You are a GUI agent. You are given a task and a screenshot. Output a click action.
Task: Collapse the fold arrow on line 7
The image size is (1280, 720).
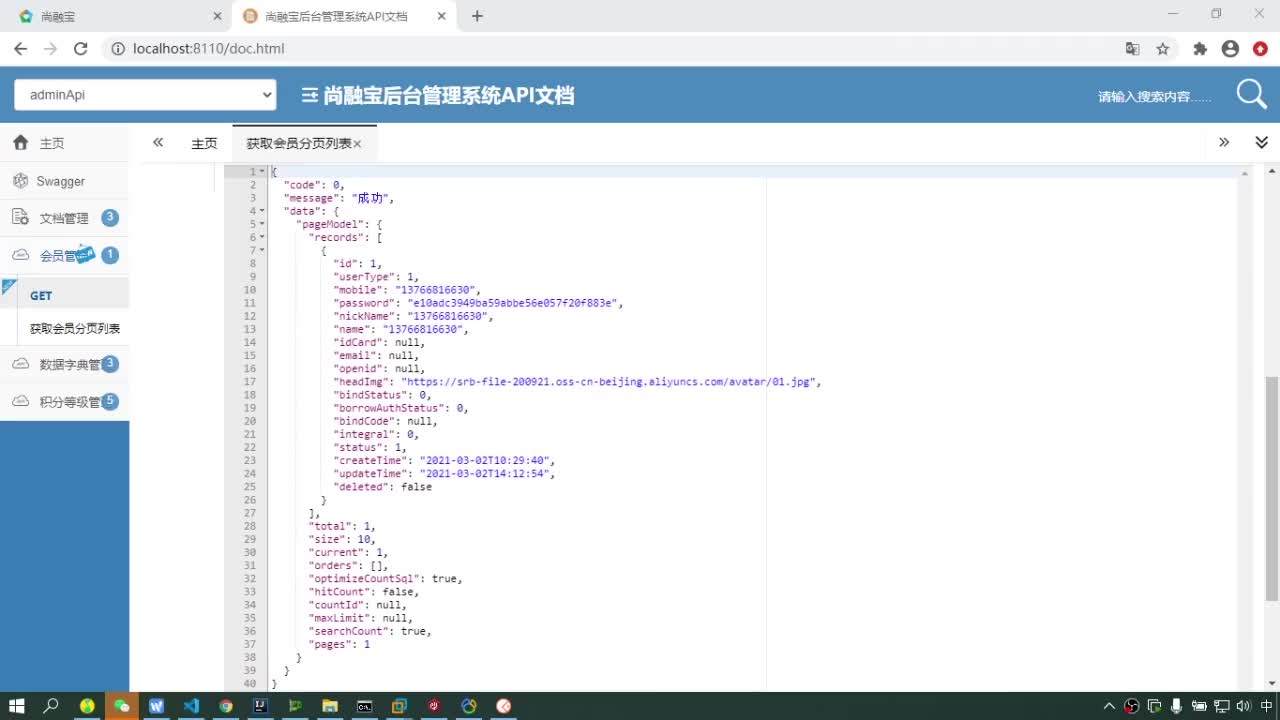[x=262, y=250]
